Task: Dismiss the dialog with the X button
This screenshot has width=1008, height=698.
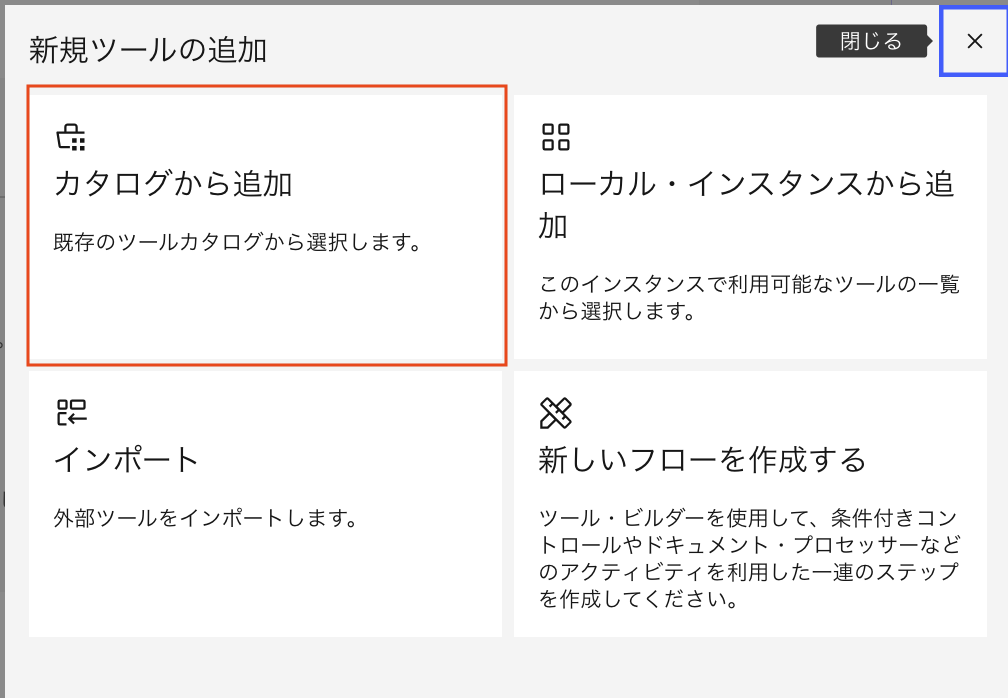Action: pos(973,41)
